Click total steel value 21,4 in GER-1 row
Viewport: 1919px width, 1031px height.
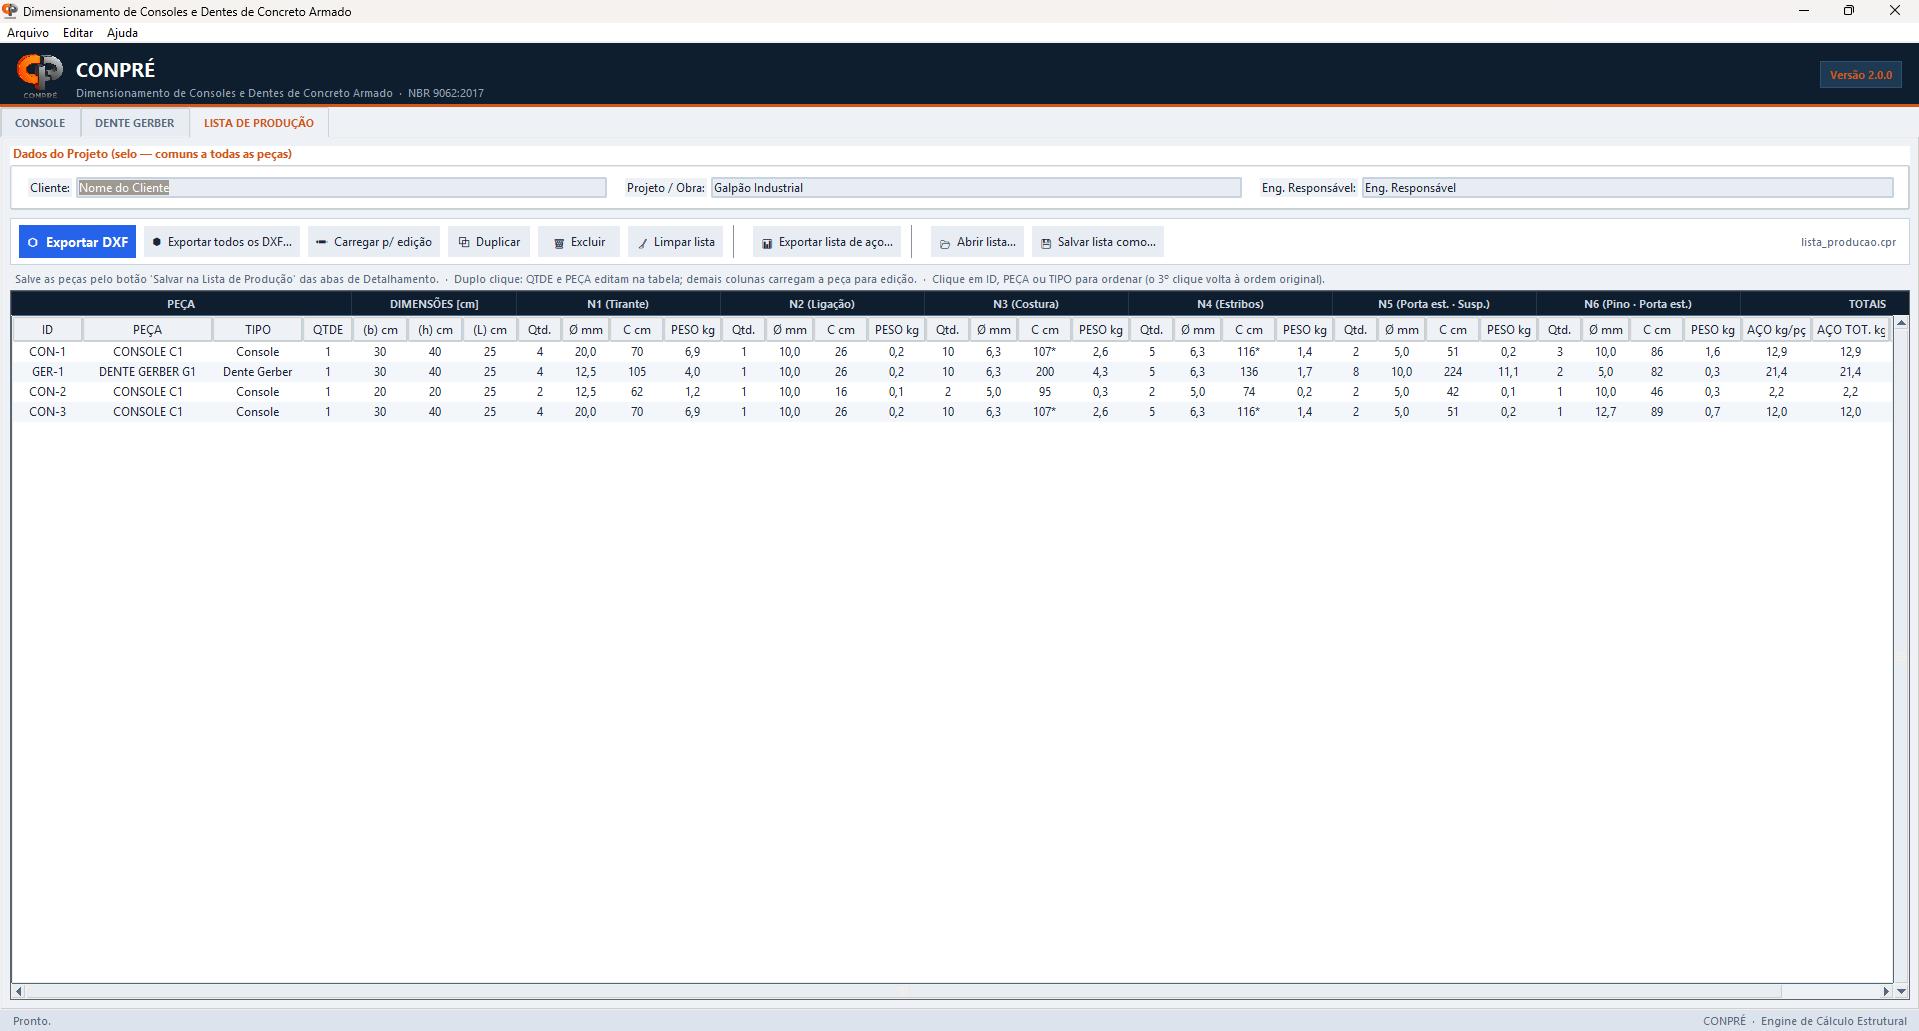[x=1850, y=372]
